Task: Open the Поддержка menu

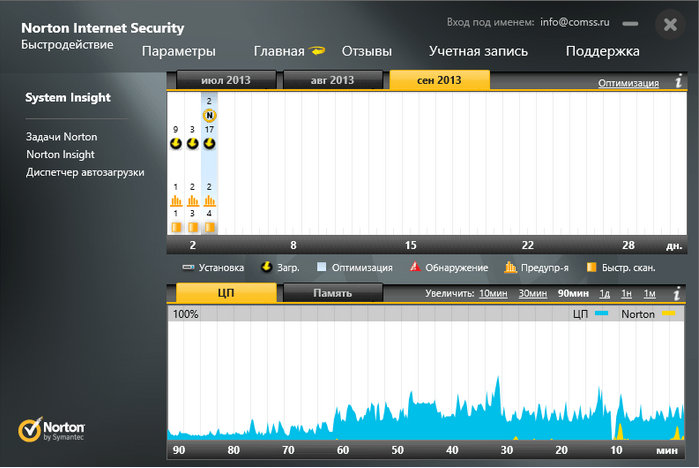Action: click(x=602, y=51)
